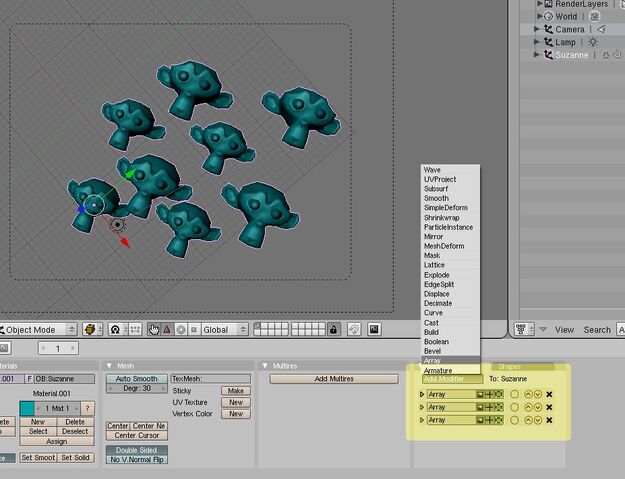Toggle the Auto Smooth button

click(x=137, y=379)
